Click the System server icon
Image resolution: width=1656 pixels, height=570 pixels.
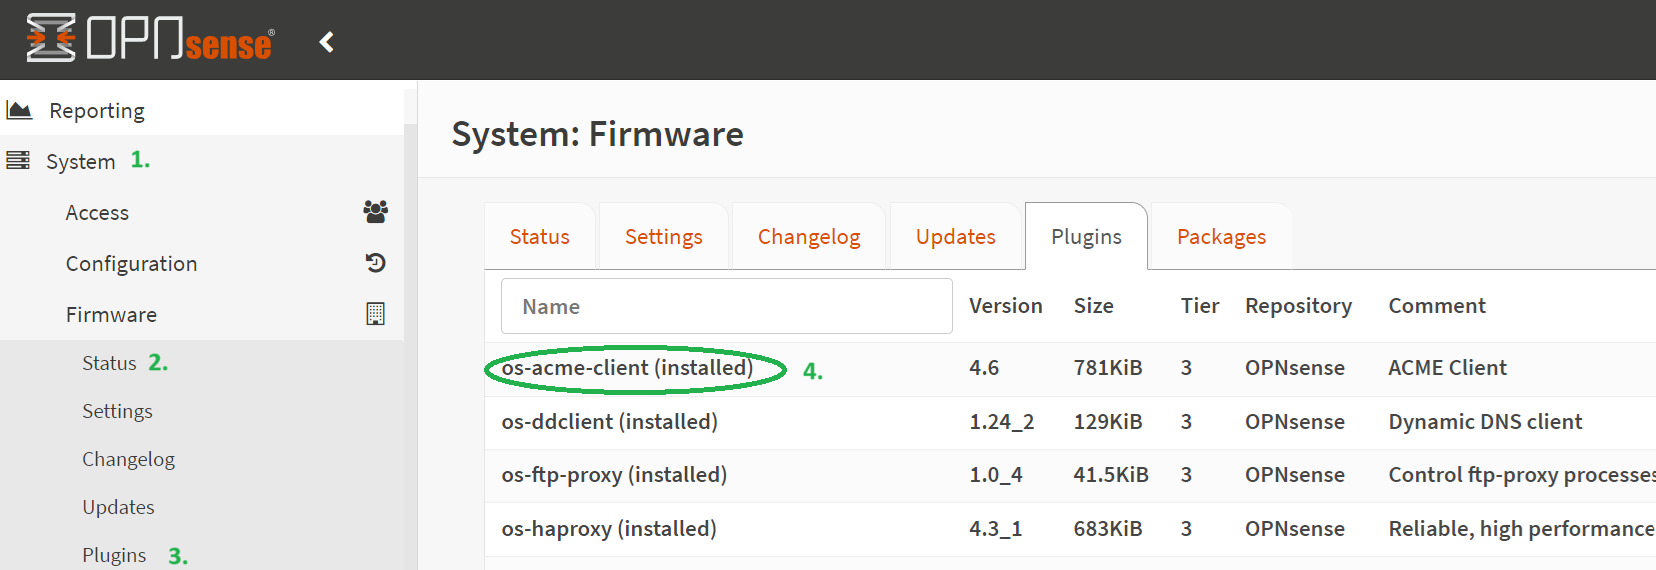[18, 161]
